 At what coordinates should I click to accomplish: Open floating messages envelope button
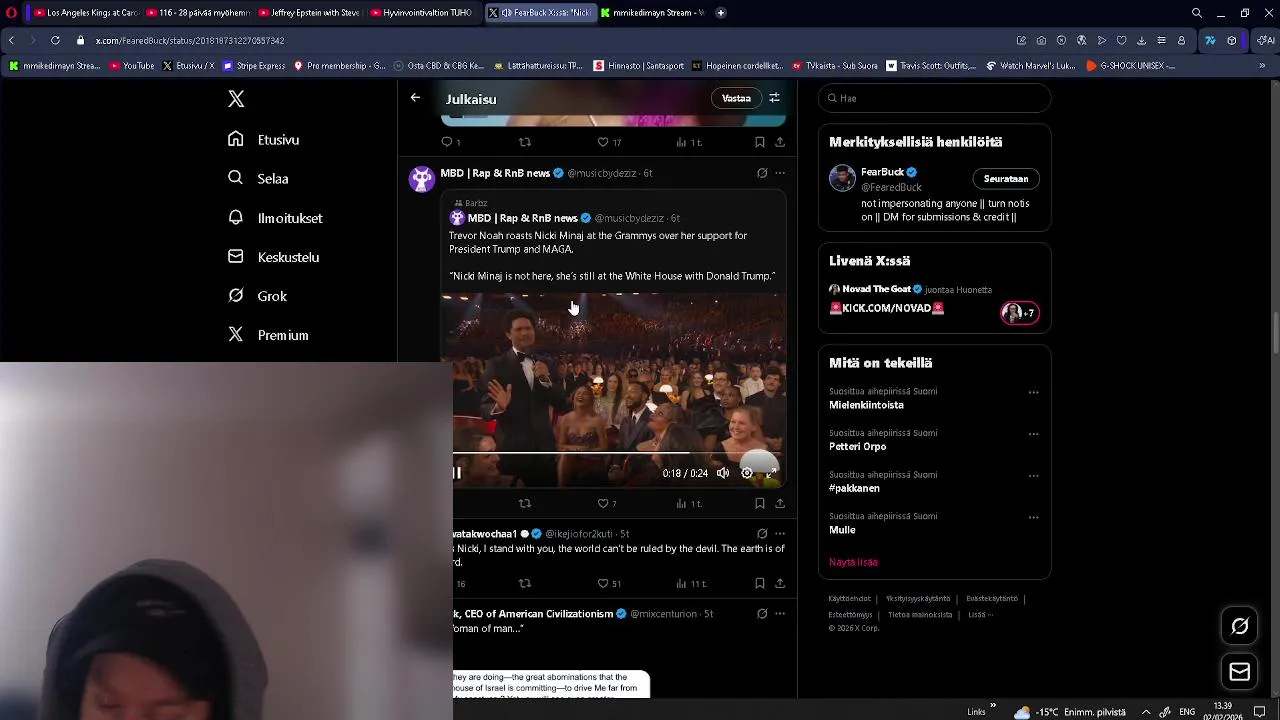pyautogui.click(x=1240, y=672)
